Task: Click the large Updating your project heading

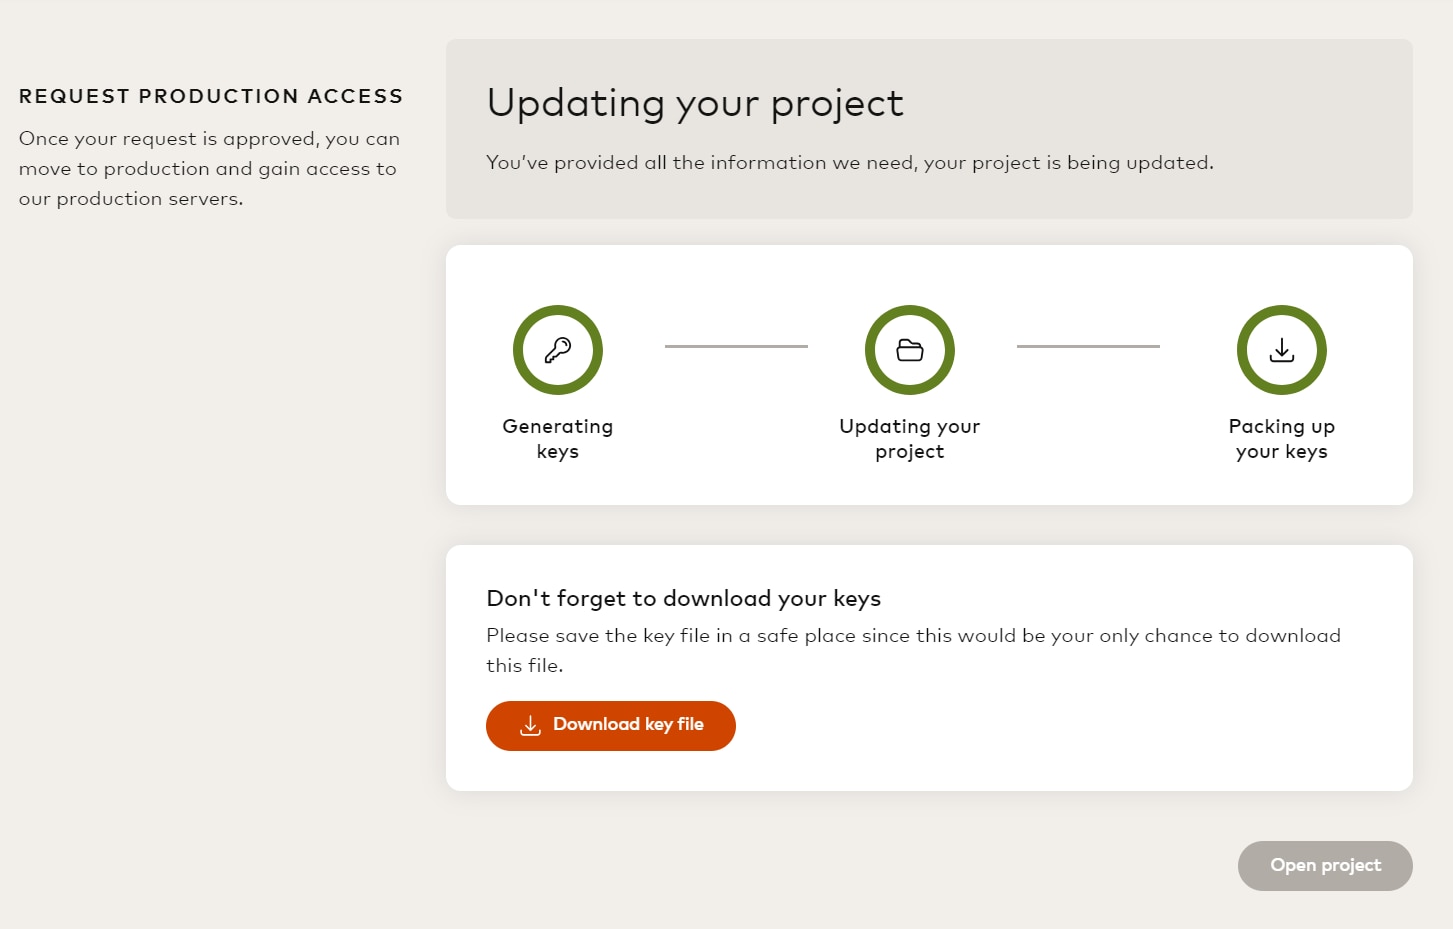Action: [x=695, y=104]
